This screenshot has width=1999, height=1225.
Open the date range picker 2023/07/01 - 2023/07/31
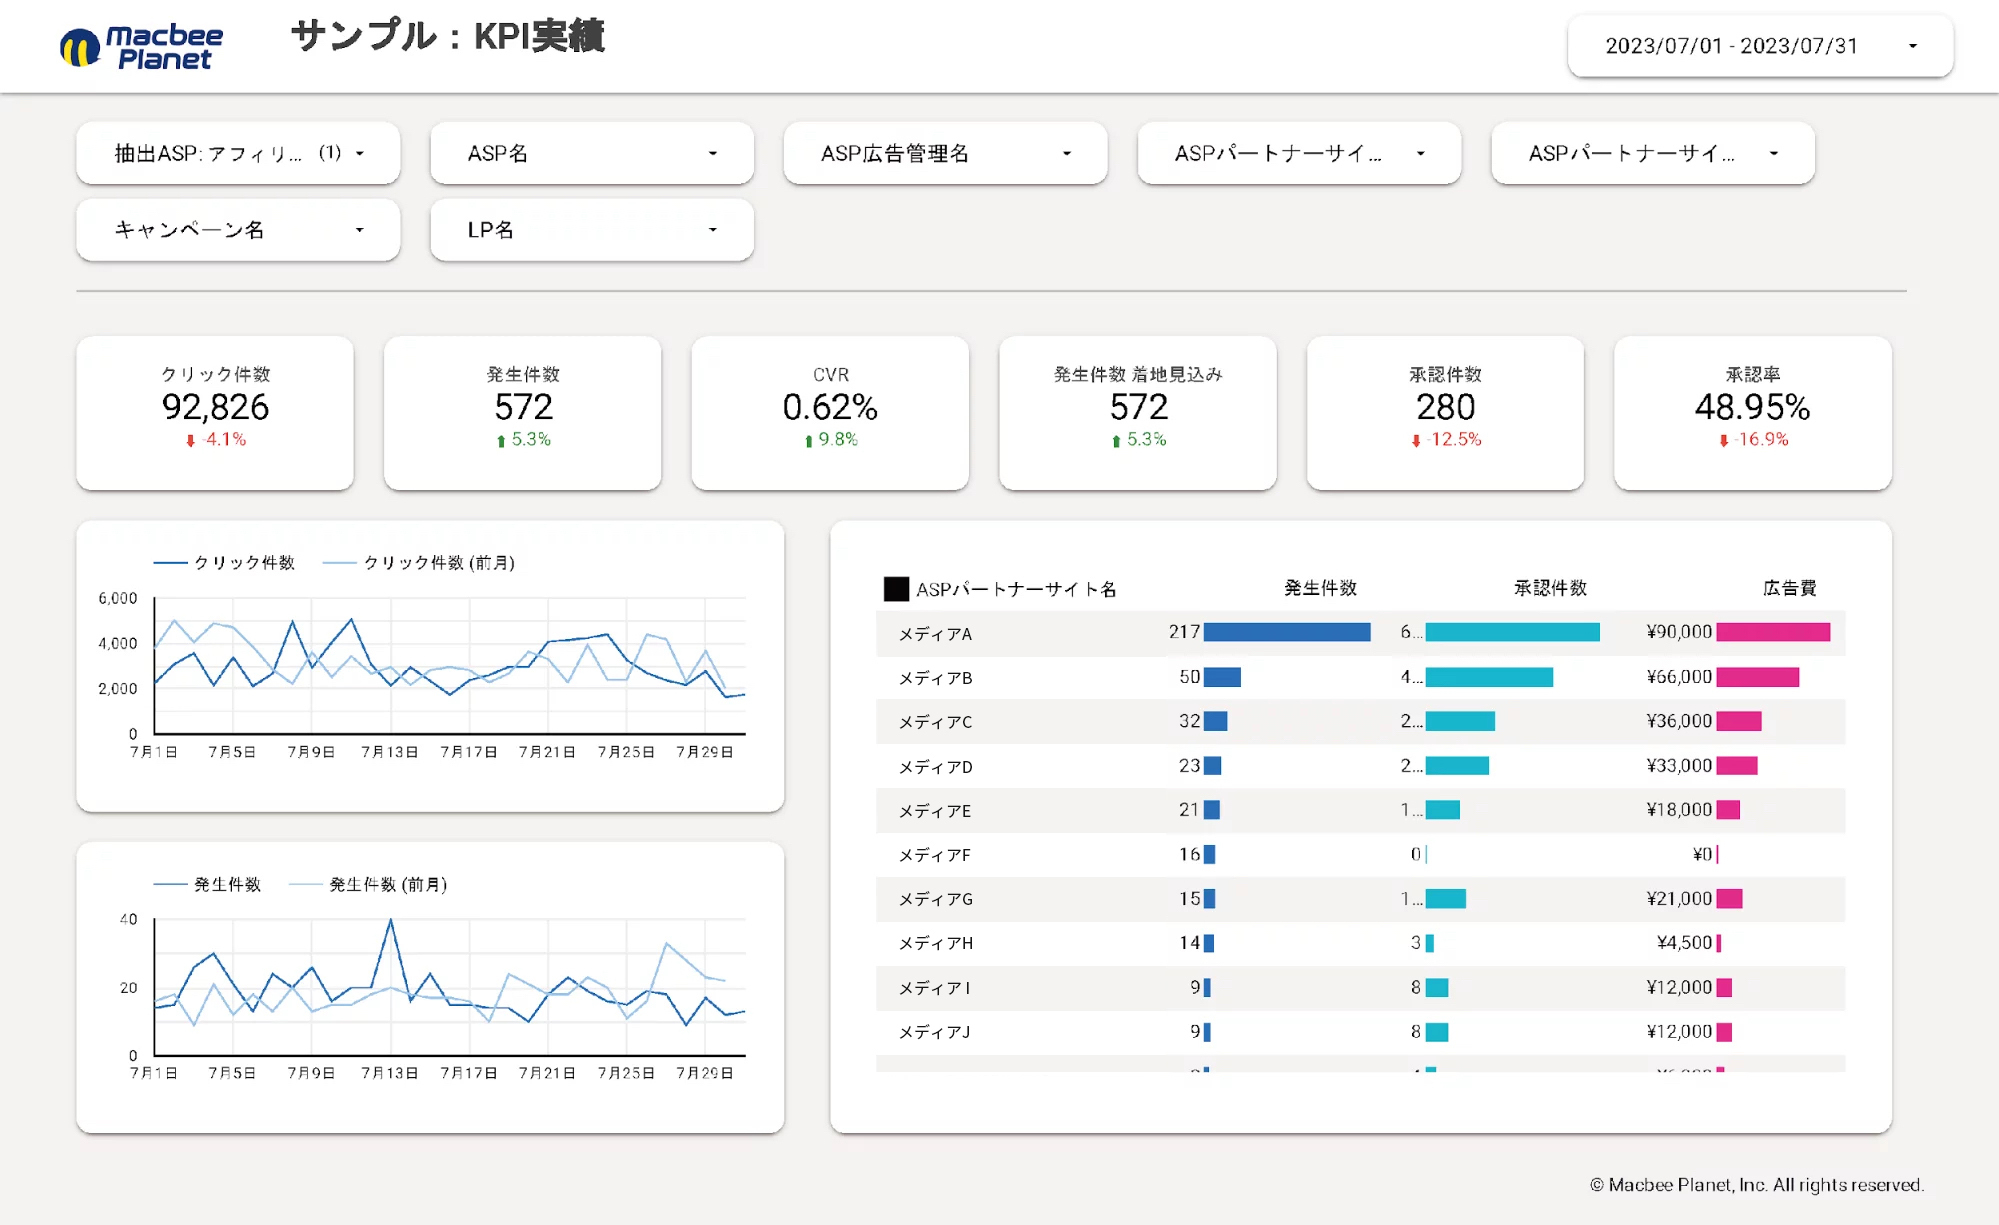(x=1760, y=46)
